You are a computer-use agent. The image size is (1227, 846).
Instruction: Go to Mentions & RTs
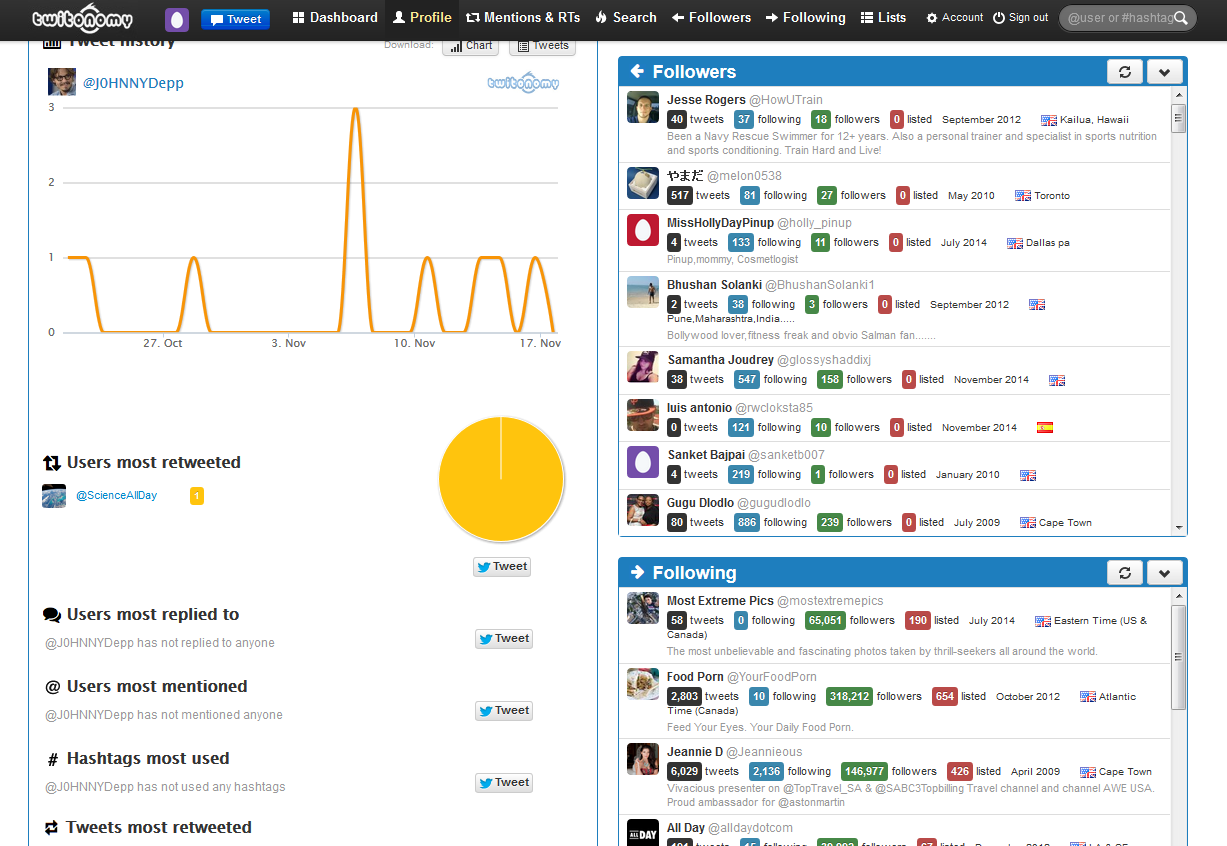(x=523, y=18)
